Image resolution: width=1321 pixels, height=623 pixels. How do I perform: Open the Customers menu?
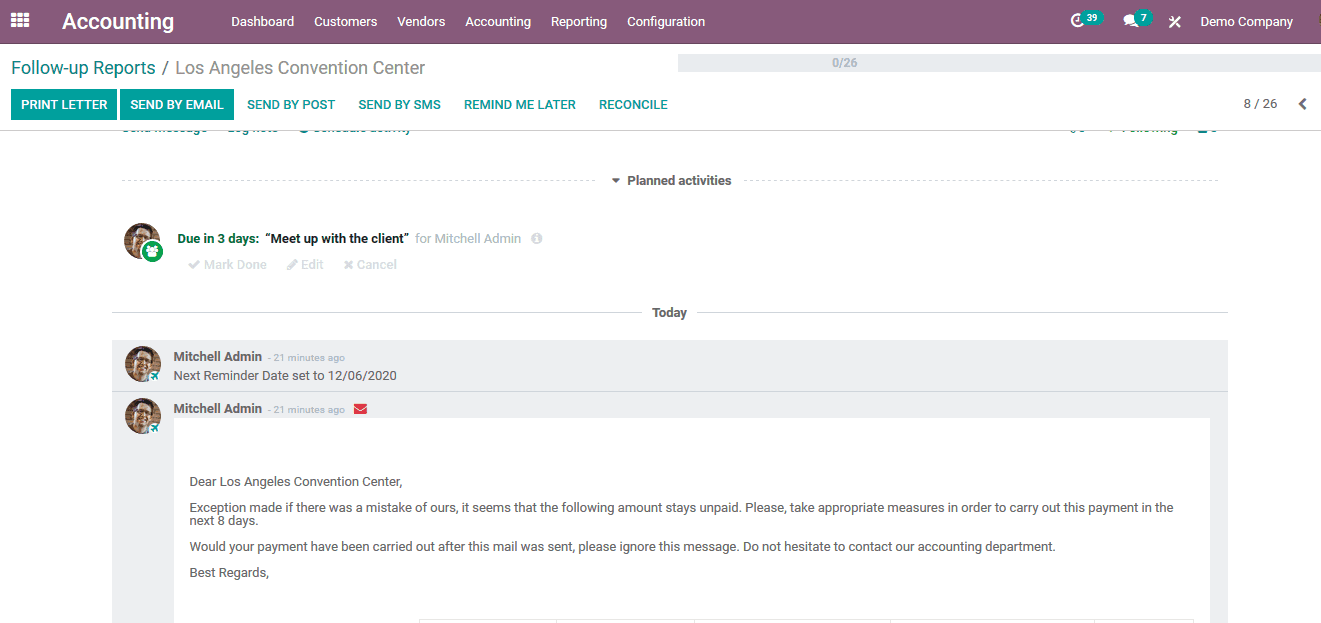(x=345, y=21)
